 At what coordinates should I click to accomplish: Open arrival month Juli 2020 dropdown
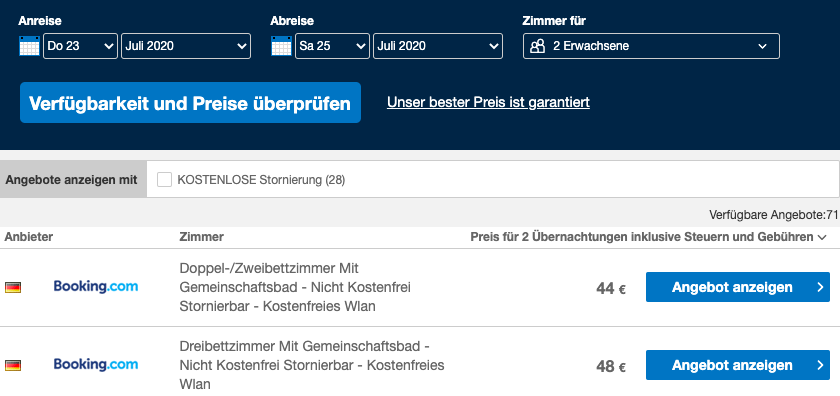click(x=186, y=46)
